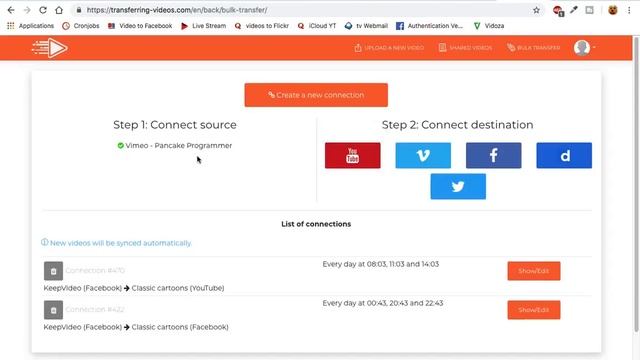This screenshot has width=640, height=360.
Task: Click the site logo in the header
Action: pos(50,48)
